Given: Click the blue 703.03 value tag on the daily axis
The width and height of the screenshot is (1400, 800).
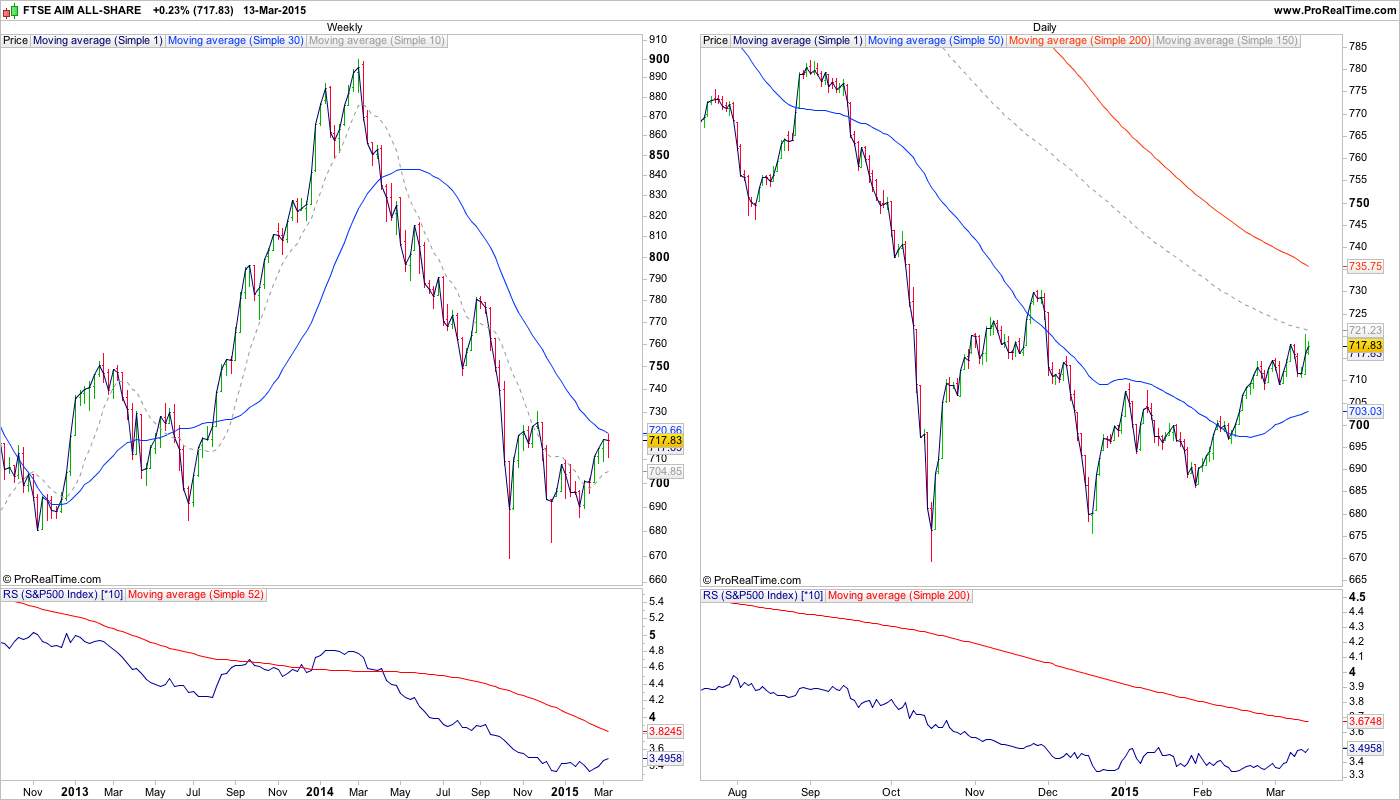Looking at the screenshot, I should click(1365, 411).
